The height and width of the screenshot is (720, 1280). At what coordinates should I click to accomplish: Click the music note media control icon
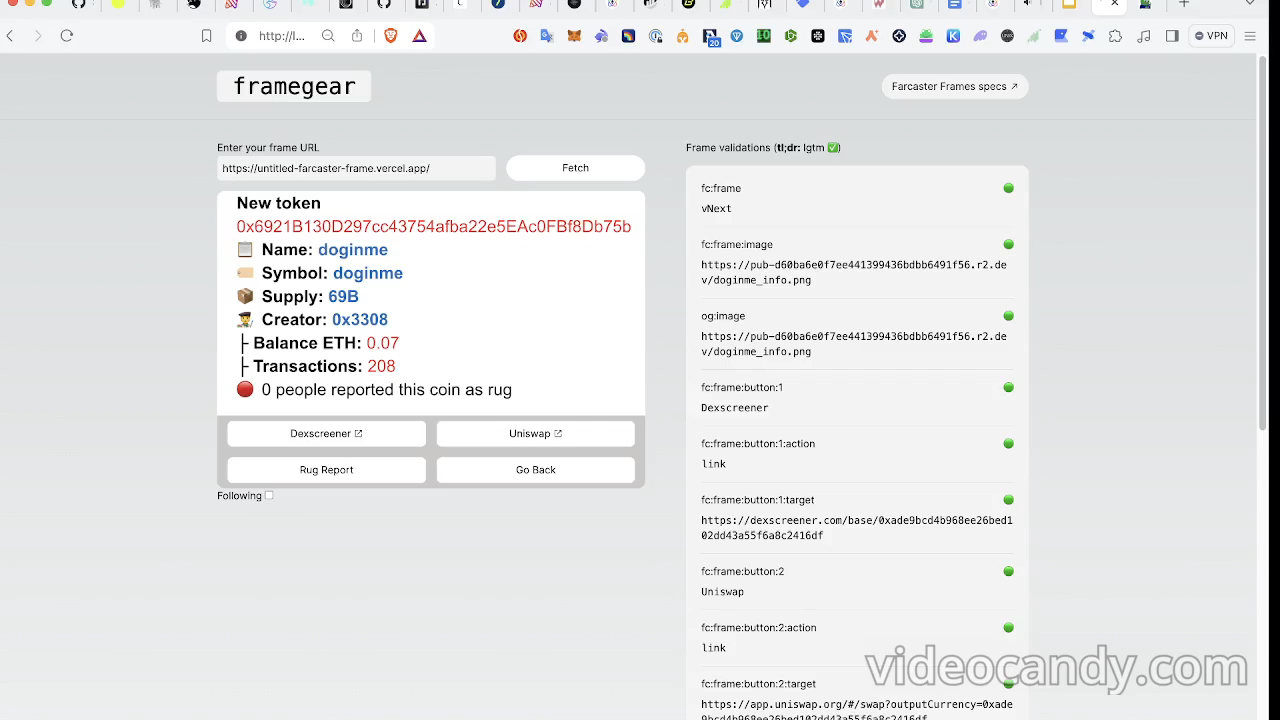point(1144,36)
